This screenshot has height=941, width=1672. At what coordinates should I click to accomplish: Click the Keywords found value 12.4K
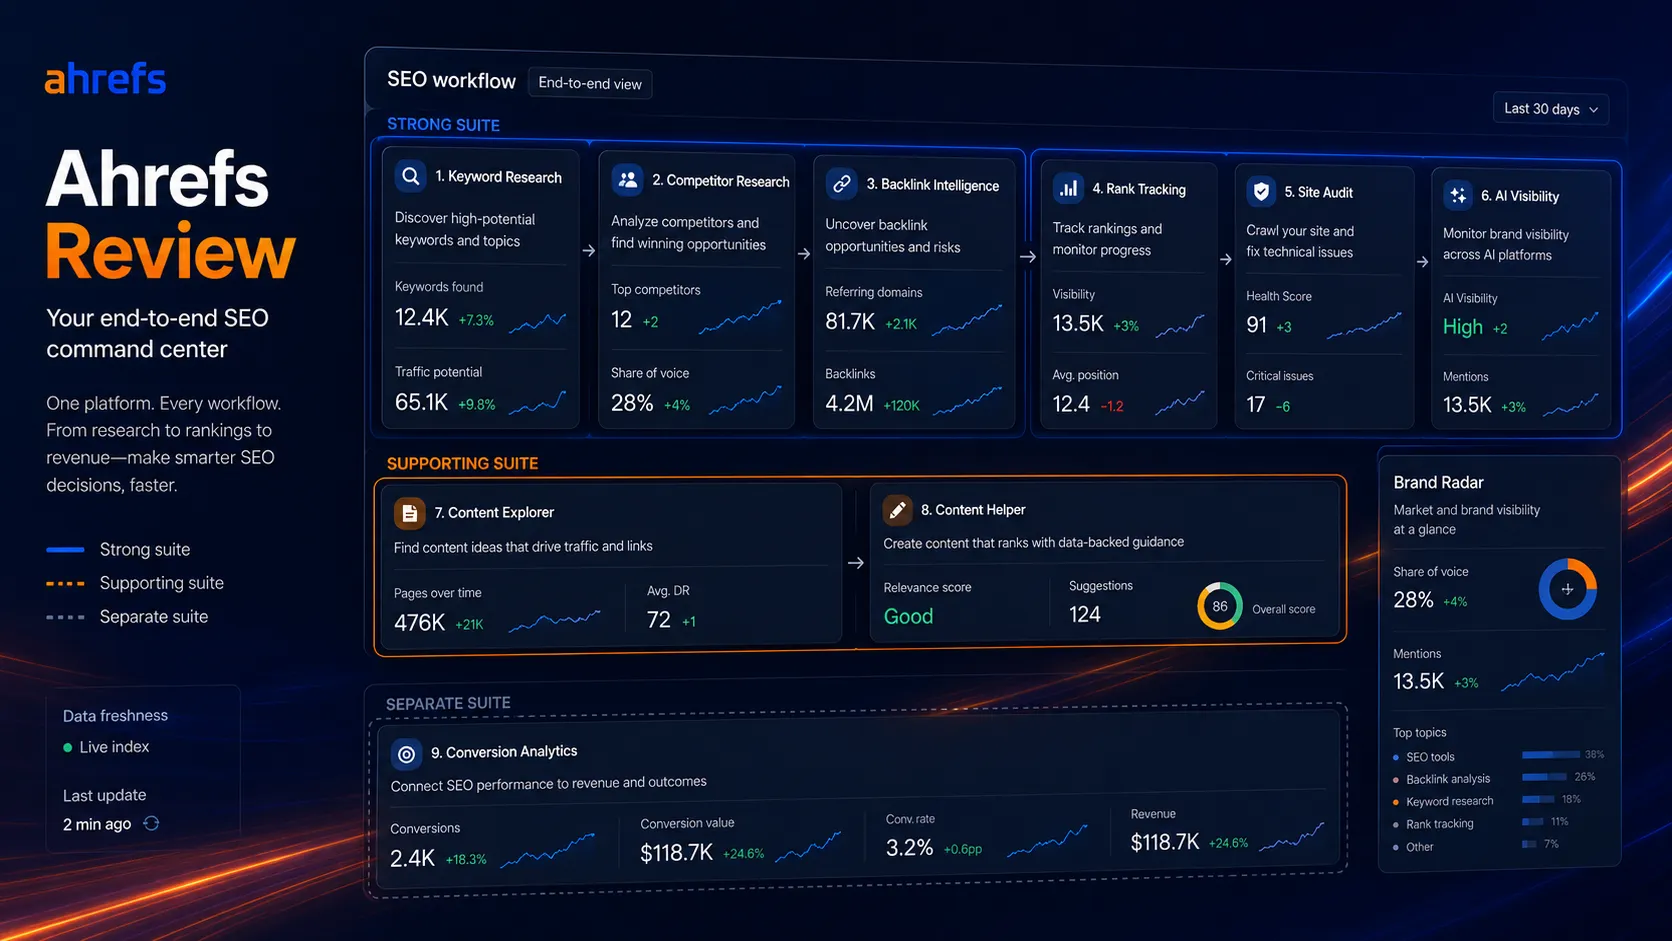(421, 318)
